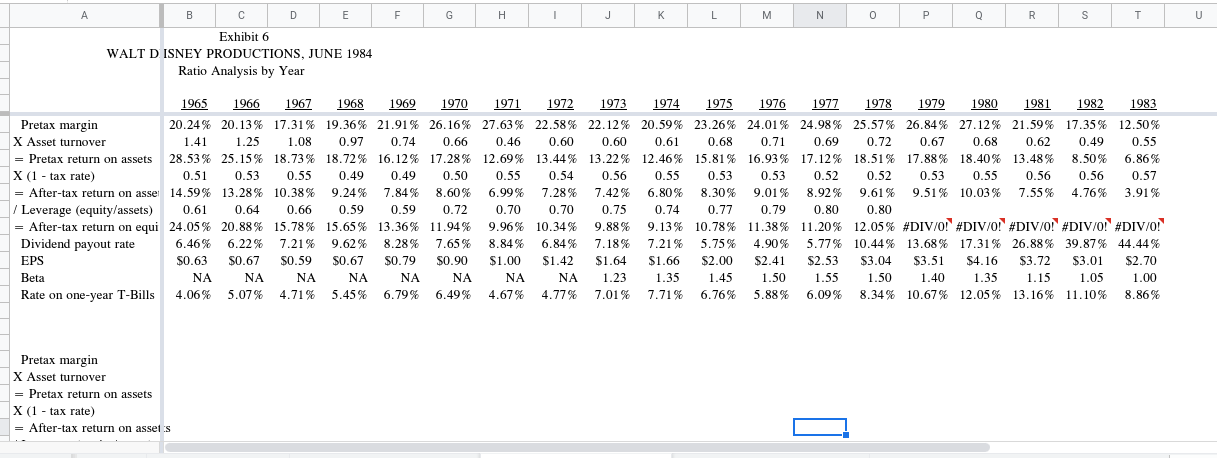Viewport: 1217px width, 458px height.
Task: Select column header G
Action: click(x=449, y=15)
